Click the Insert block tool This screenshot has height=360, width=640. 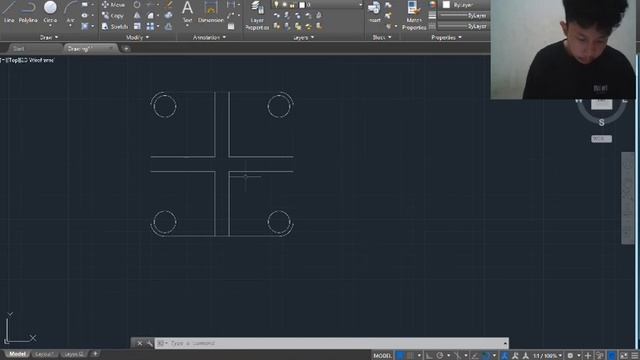click(374, 12)
